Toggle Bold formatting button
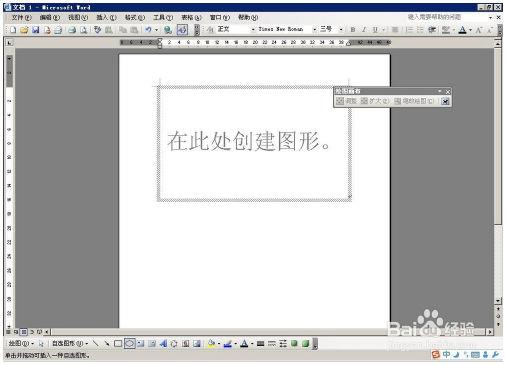Image resolution: width=506 pixels, height=365 pixels. point(353,30)
